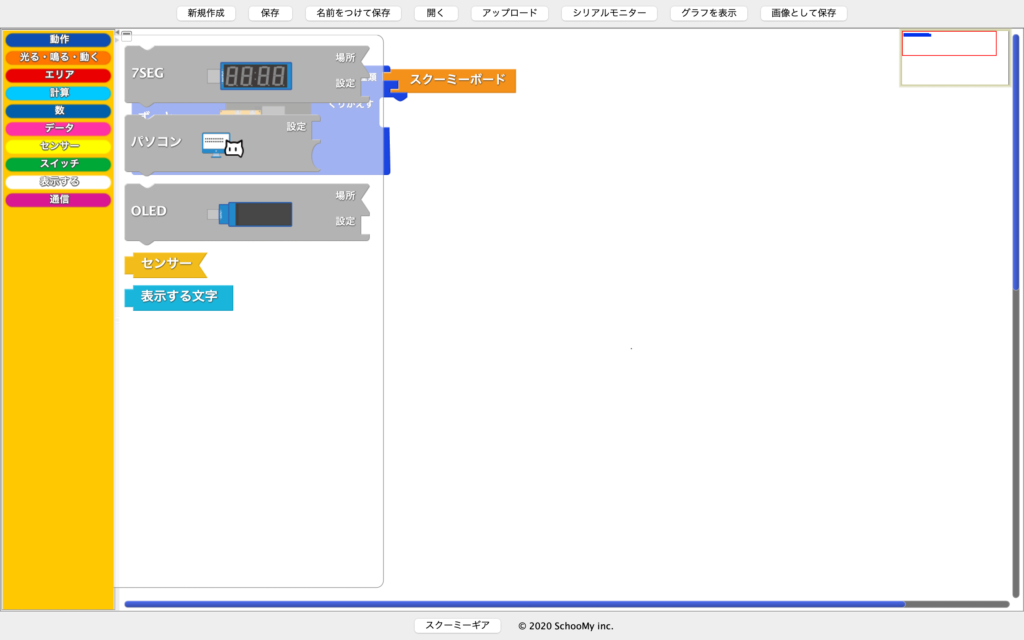The image size is (1024, 640).
Task: Click the computer with cat icon
Action: (x=223, y=145)
